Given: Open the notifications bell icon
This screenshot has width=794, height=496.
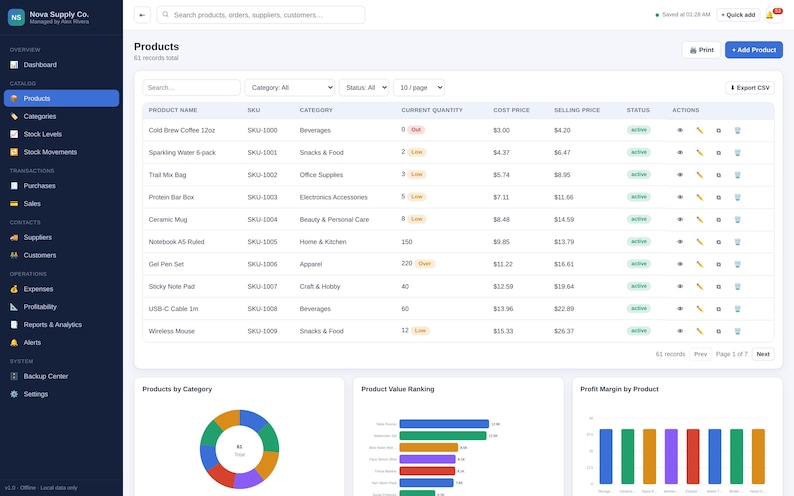Looking at the screenshot, I should coord(774,15).
